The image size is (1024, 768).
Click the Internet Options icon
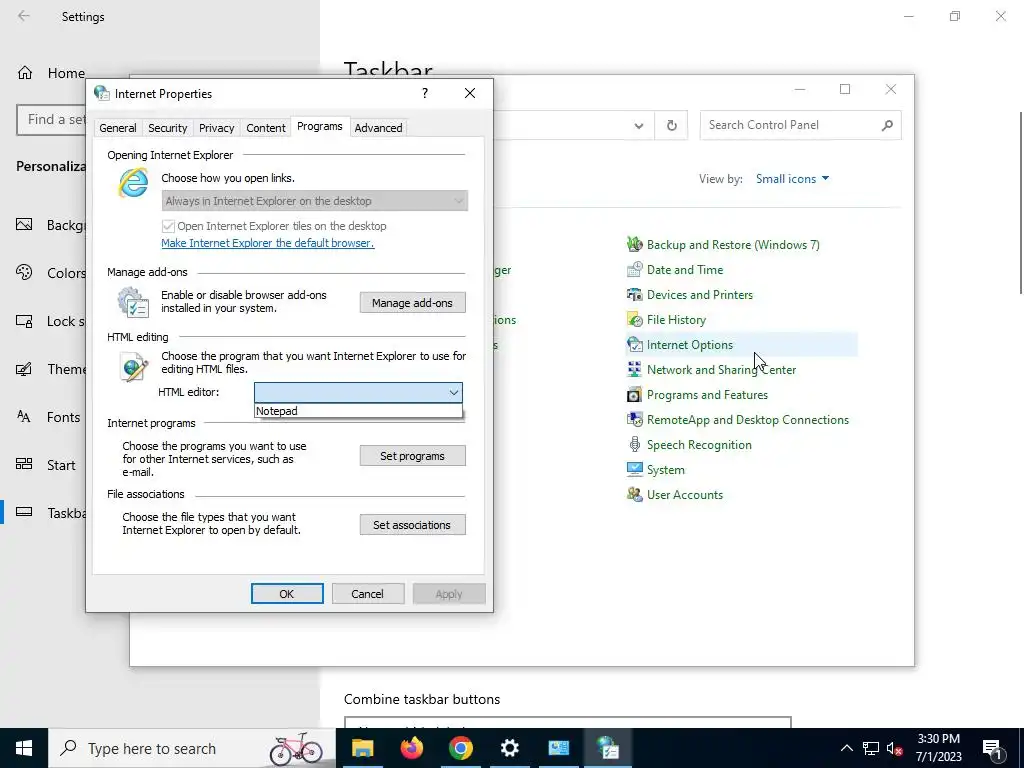click(634, 345)
